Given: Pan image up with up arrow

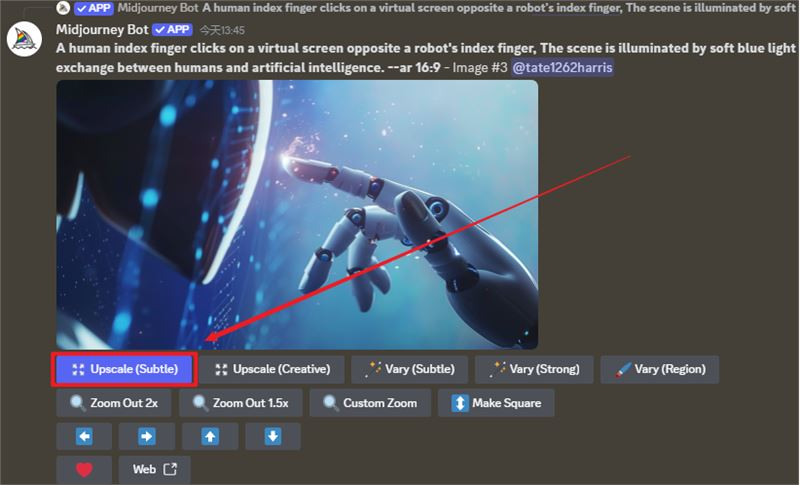Looking at the screenshot, I should click(209, 436).
